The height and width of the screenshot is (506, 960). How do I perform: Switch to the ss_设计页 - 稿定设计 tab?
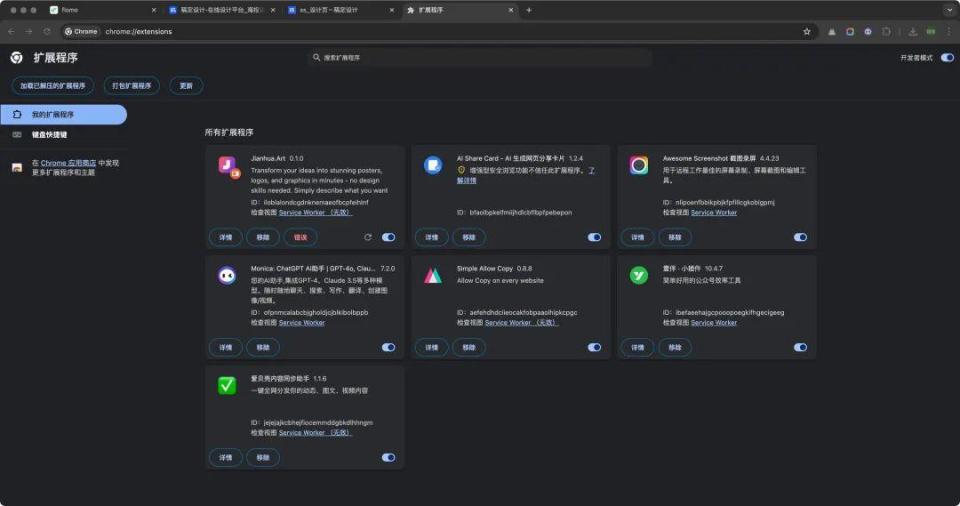click(x=340, y=10)
